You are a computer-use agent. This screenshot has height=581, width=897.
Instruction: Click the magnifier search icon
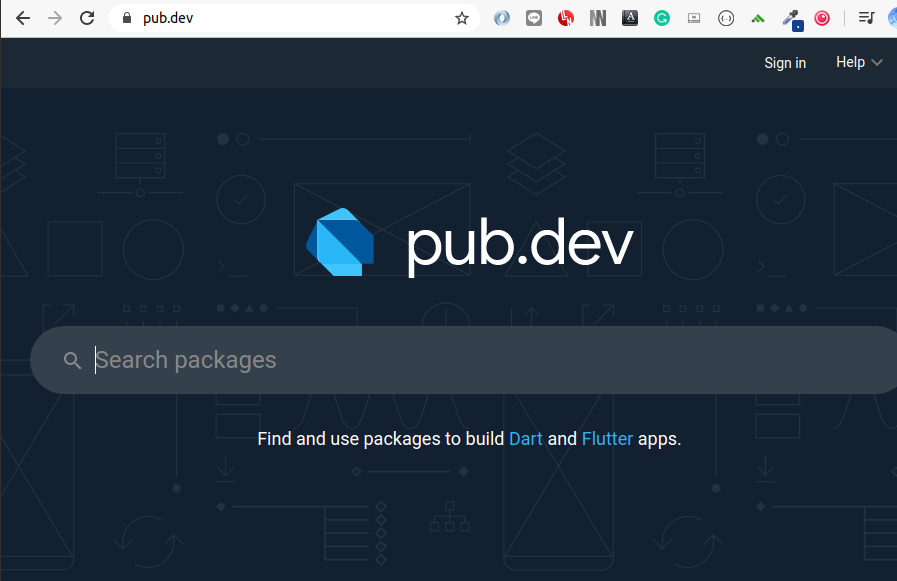point(72,360)
